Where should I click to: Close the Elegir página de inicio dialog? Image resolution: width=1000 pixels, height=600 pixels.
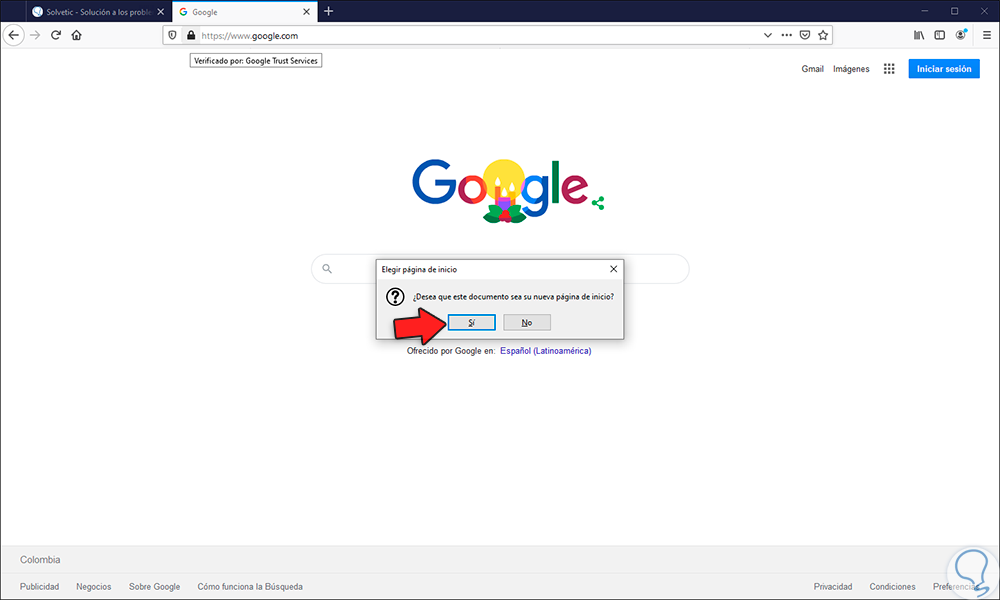point(614,269)
